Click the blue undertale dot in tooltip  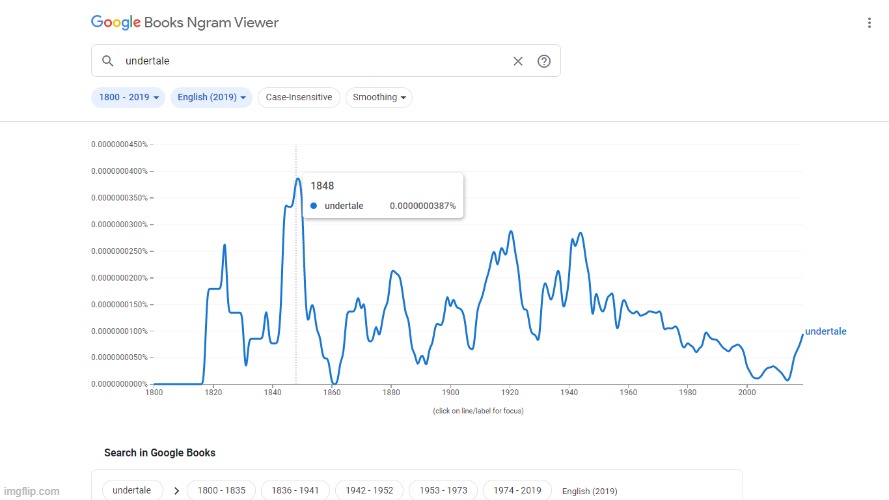(314, 206)
